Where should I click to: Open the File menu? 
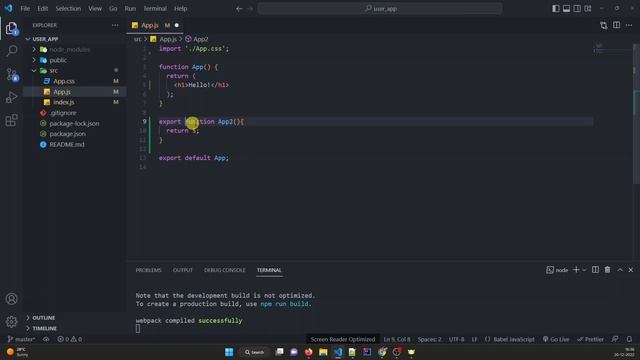coord(25,9)
